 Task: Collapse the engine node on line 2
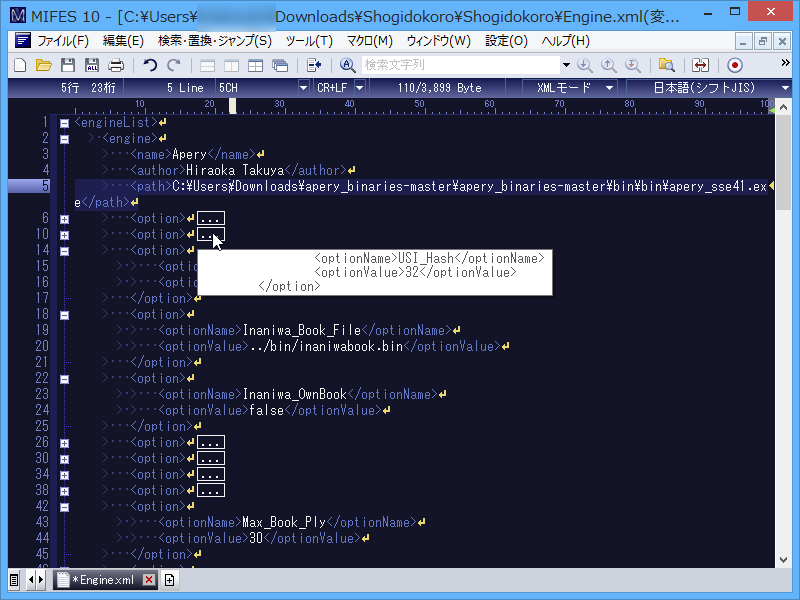(64, 139)
